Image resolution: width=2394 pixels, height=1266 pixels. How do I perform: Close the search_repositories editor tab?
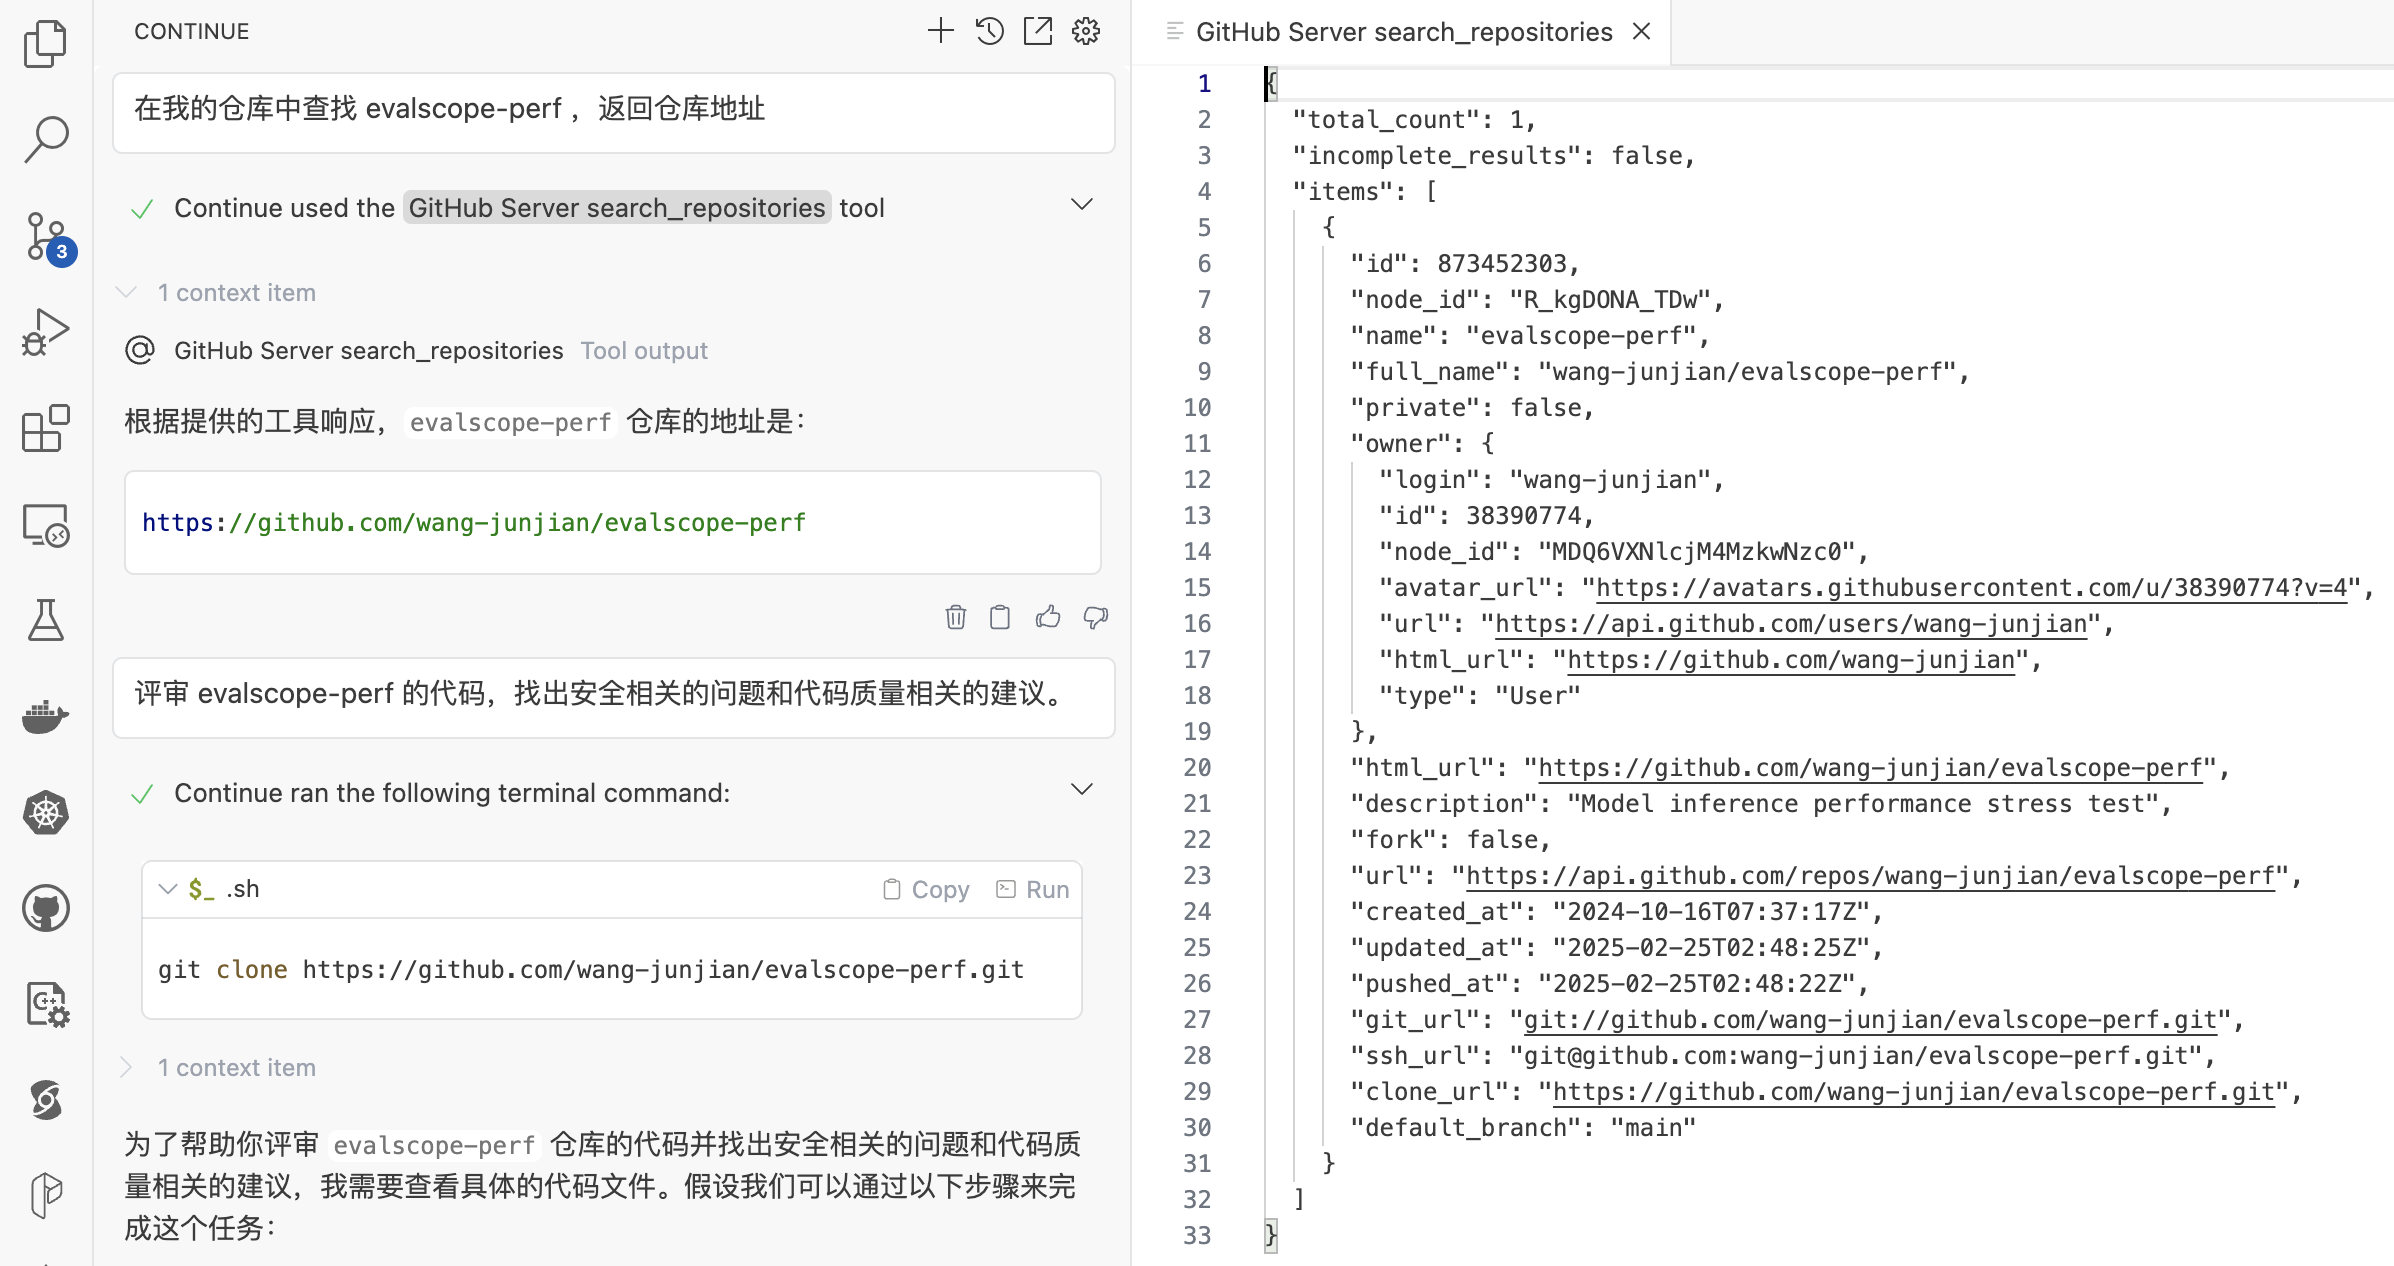(x=1641, y=32)
